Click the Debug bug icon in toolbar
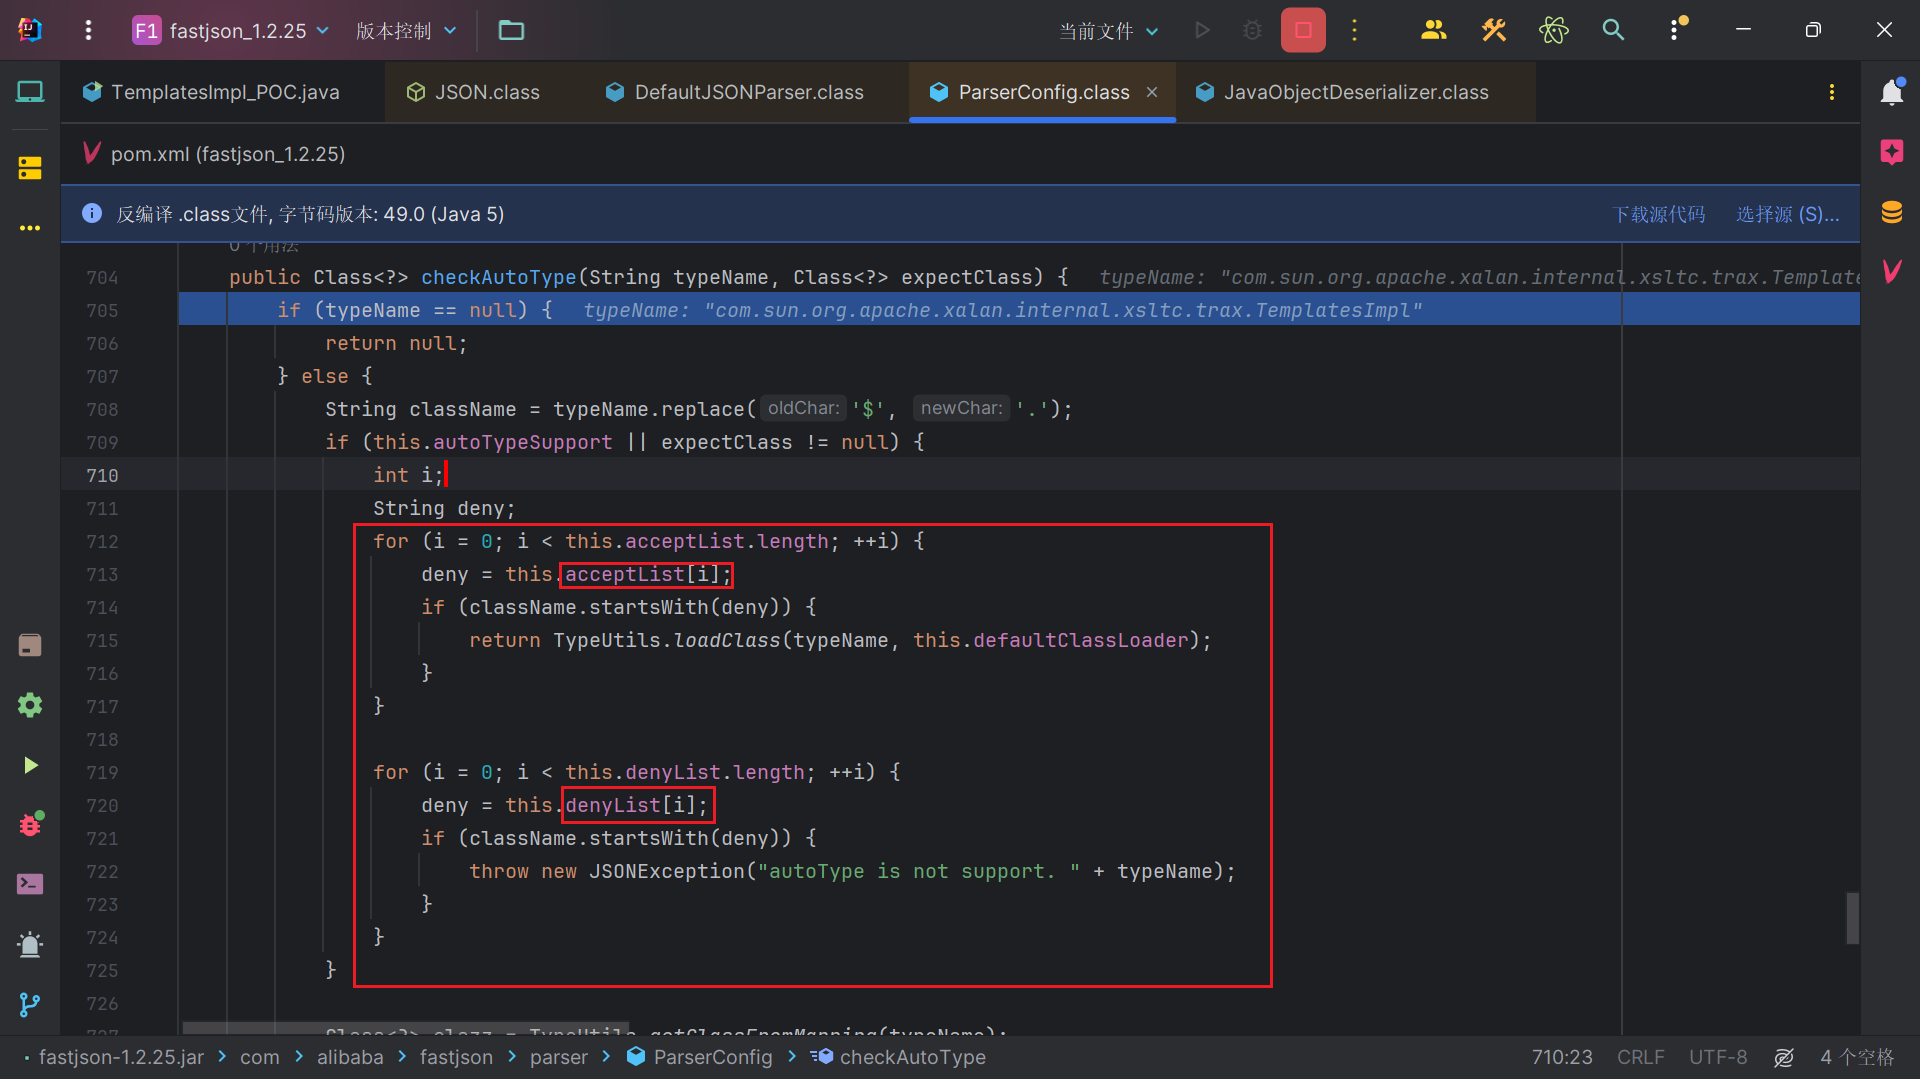 [1252, 30]
